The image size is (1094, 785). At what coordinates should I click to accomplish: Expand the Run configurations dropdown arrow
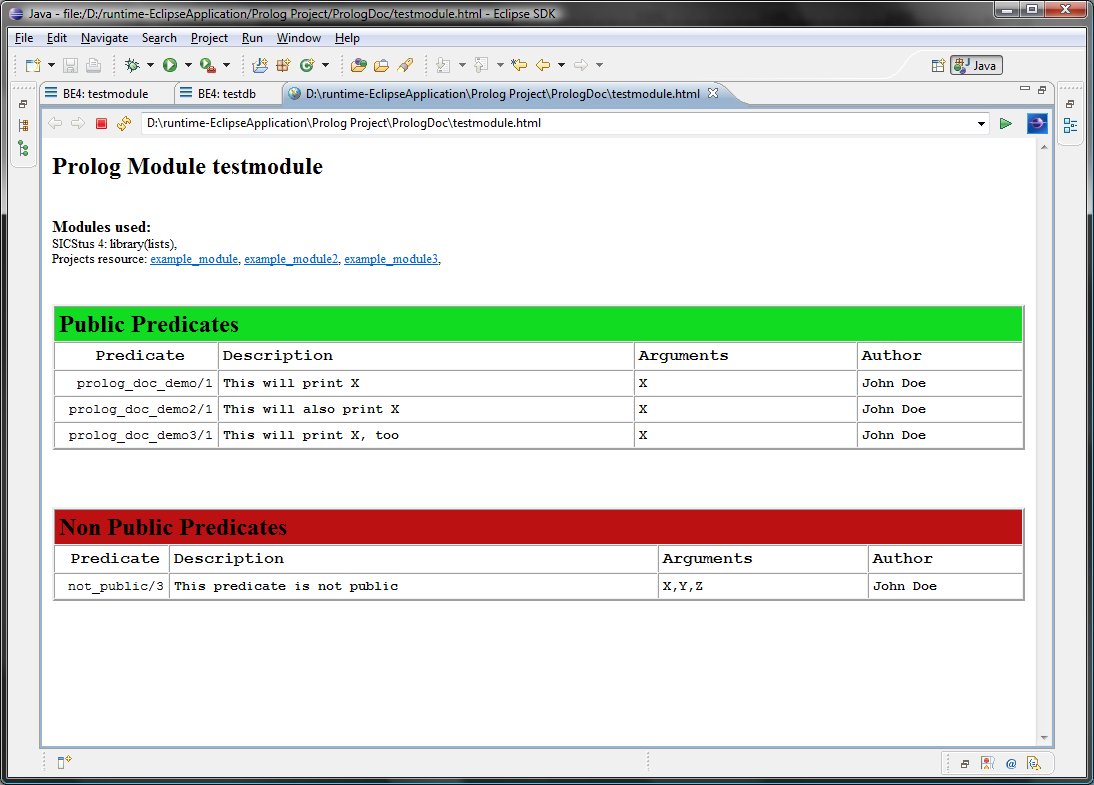coord(188,65)
